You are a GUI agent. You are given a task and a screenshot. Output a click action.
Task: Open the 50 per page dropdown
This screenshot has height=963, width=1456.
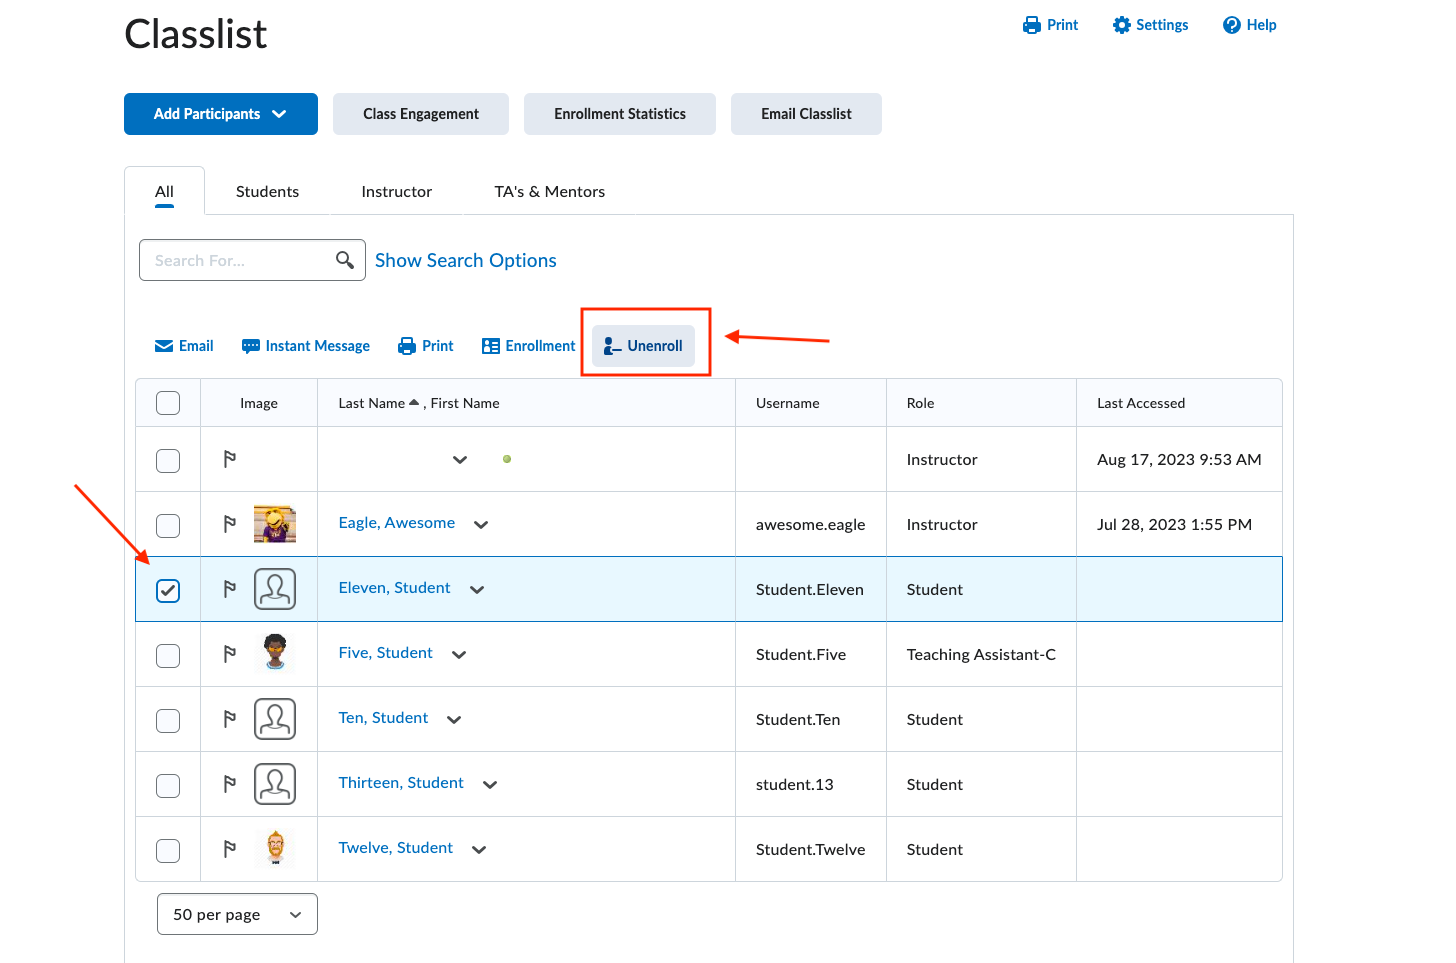click(237, 914)
